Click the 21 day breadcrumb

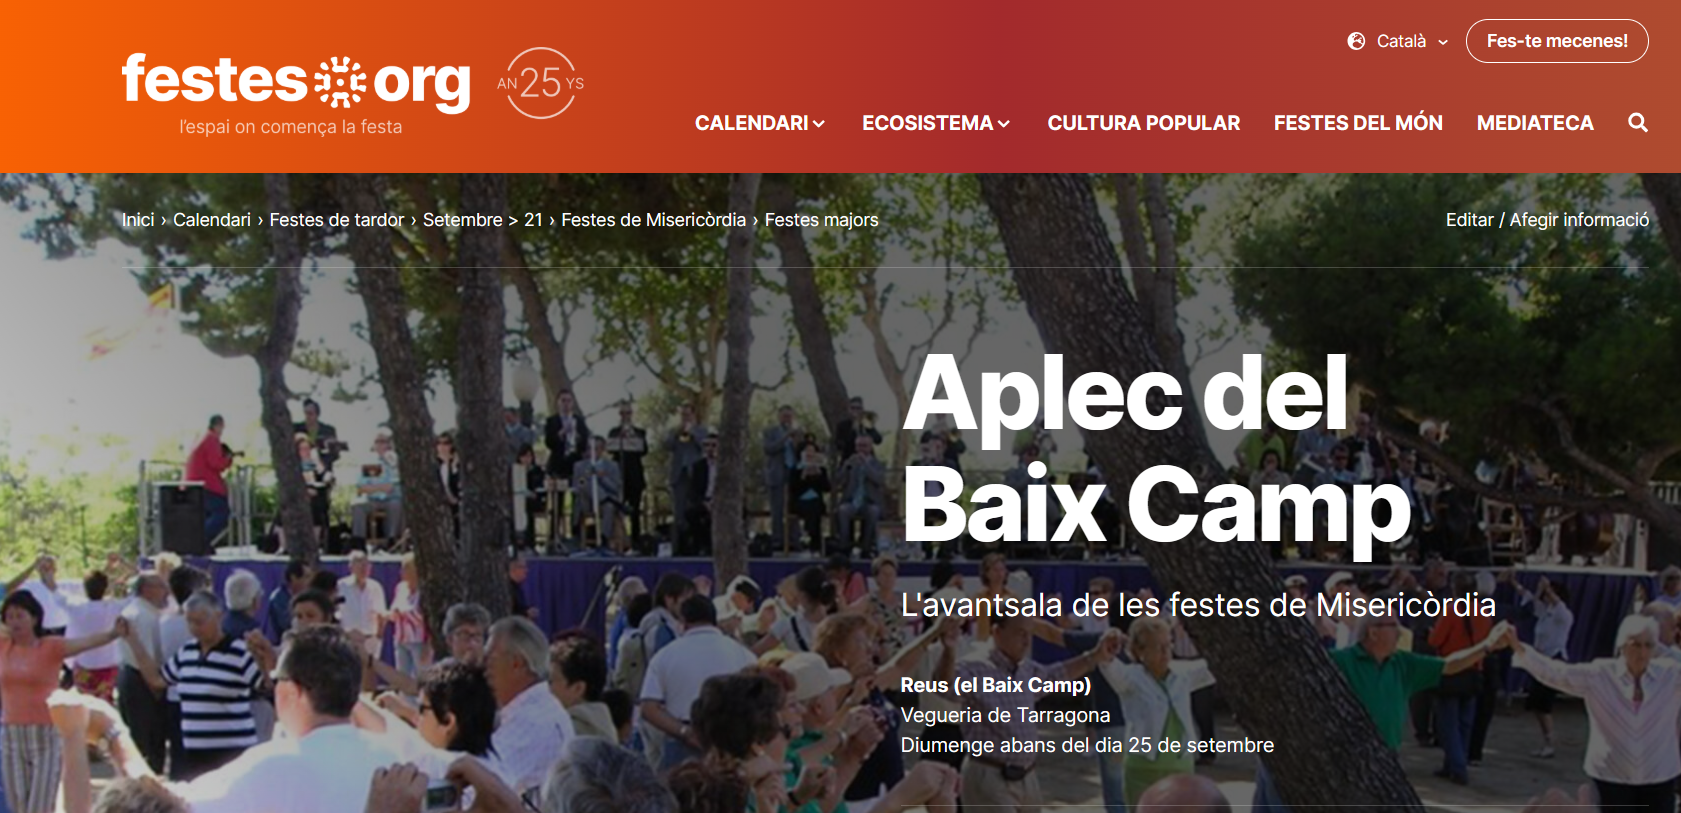(533, 220)
